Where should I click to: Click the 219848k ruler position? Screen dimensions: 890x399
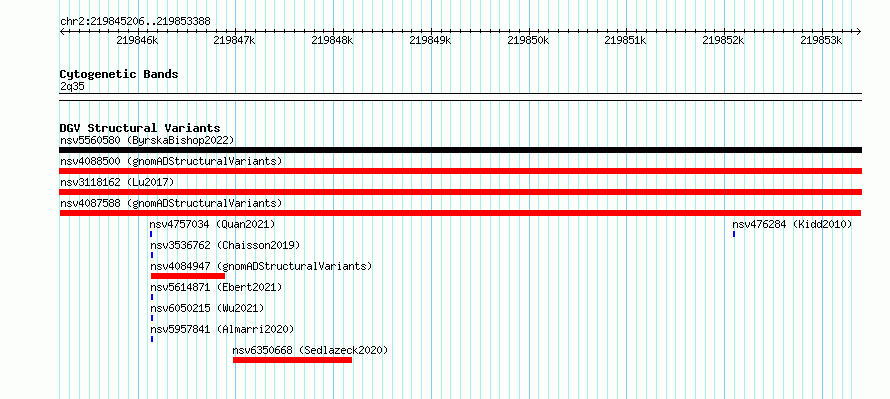tap(333, 40)
